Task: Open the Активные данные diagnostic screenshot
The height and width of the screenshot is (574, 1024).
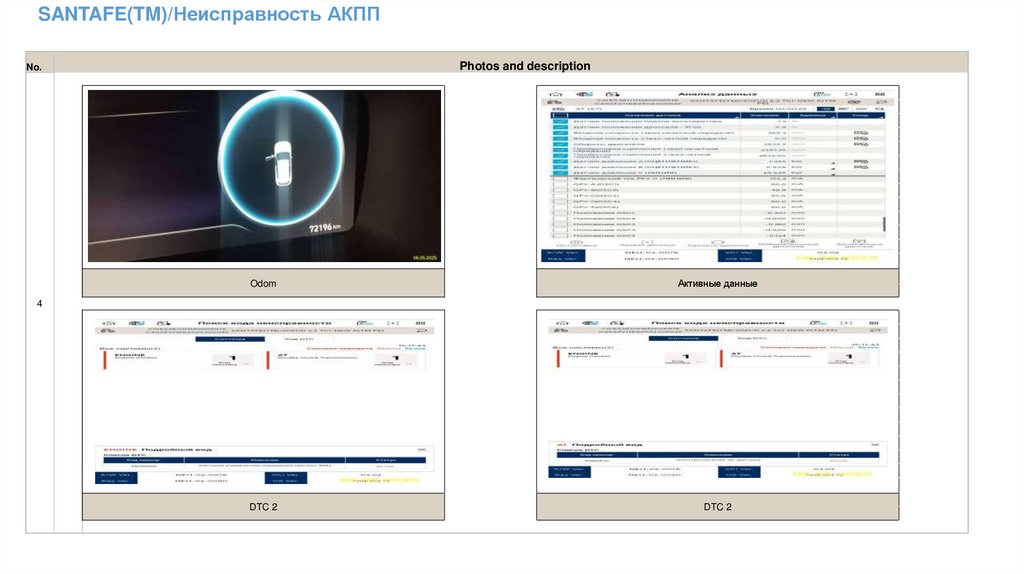Action: 717,176
